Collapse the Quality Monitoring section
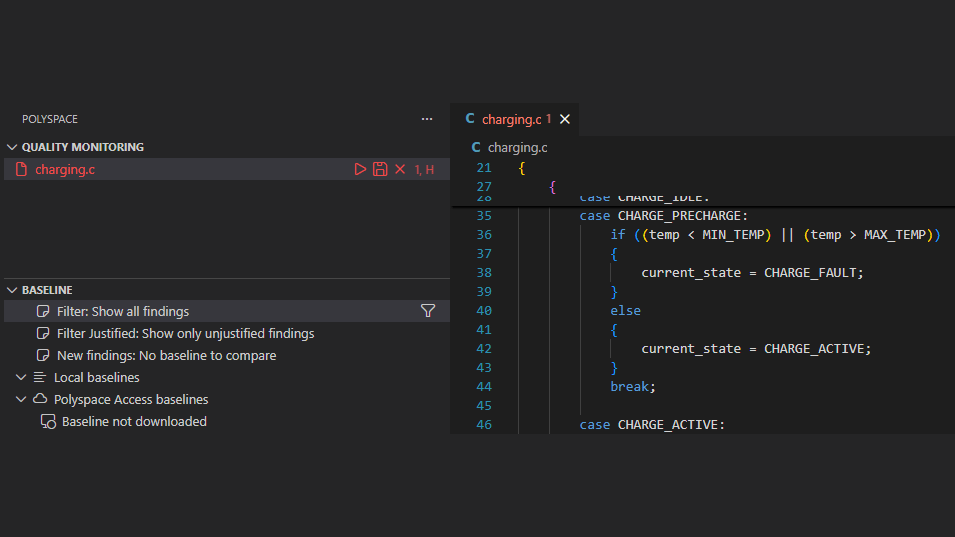The width and height of the screenshot is (955, 537). click(12, 147)
